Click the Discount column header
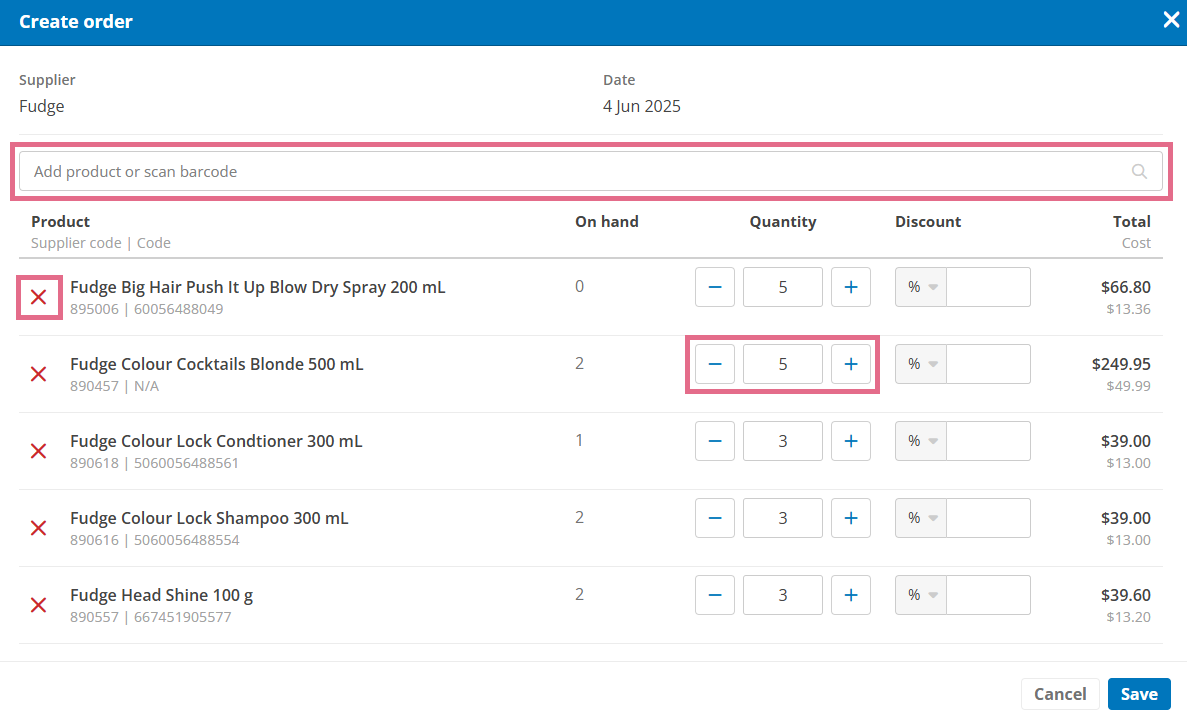 click(928, 222)
